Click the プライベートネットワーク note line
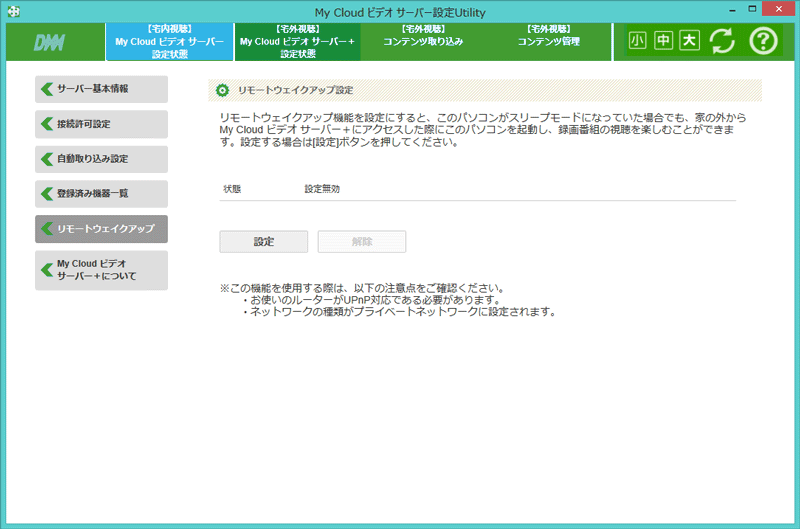Viewport: 800px width, 529px height. 399,312
